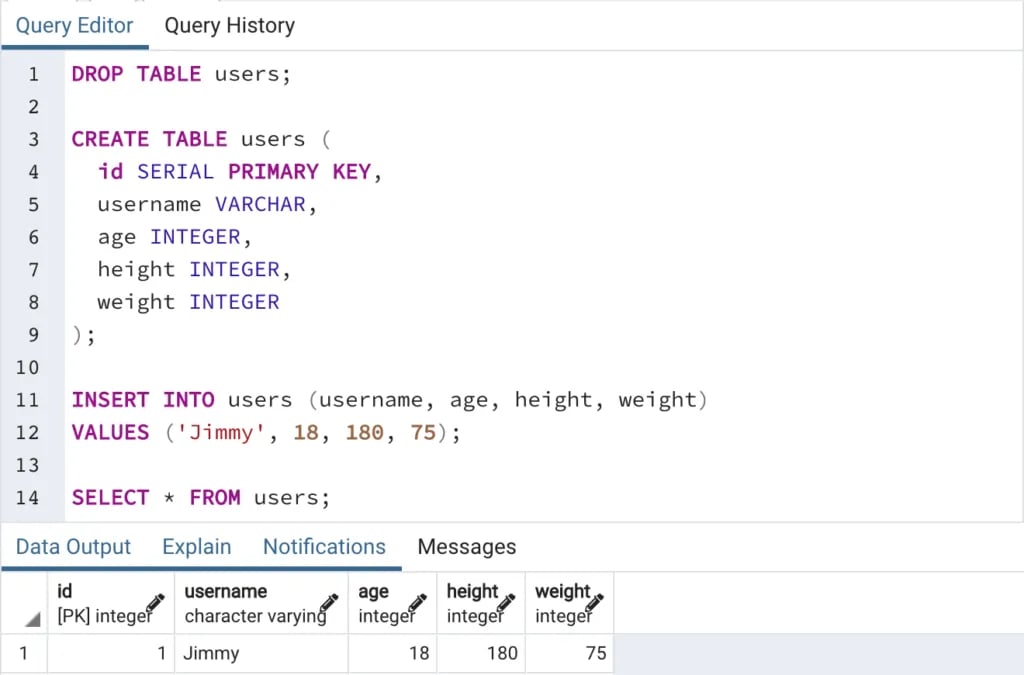Click line number 11 in gutter

point(27,400)
